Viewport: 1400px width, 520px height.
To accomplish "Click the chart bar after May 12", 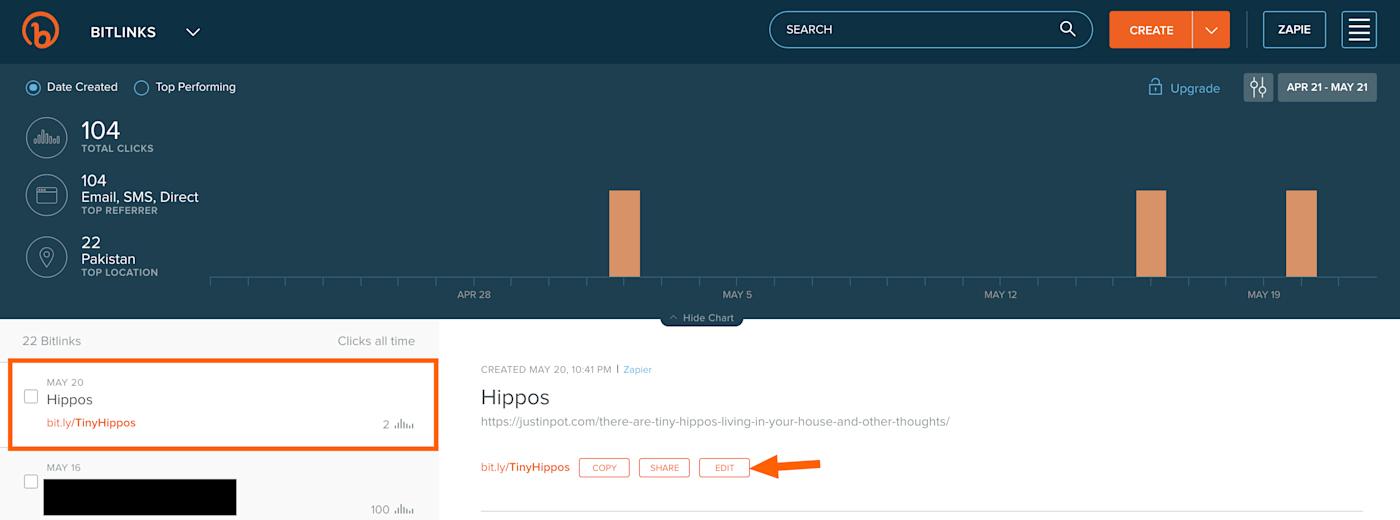I will coord(1151,233).
